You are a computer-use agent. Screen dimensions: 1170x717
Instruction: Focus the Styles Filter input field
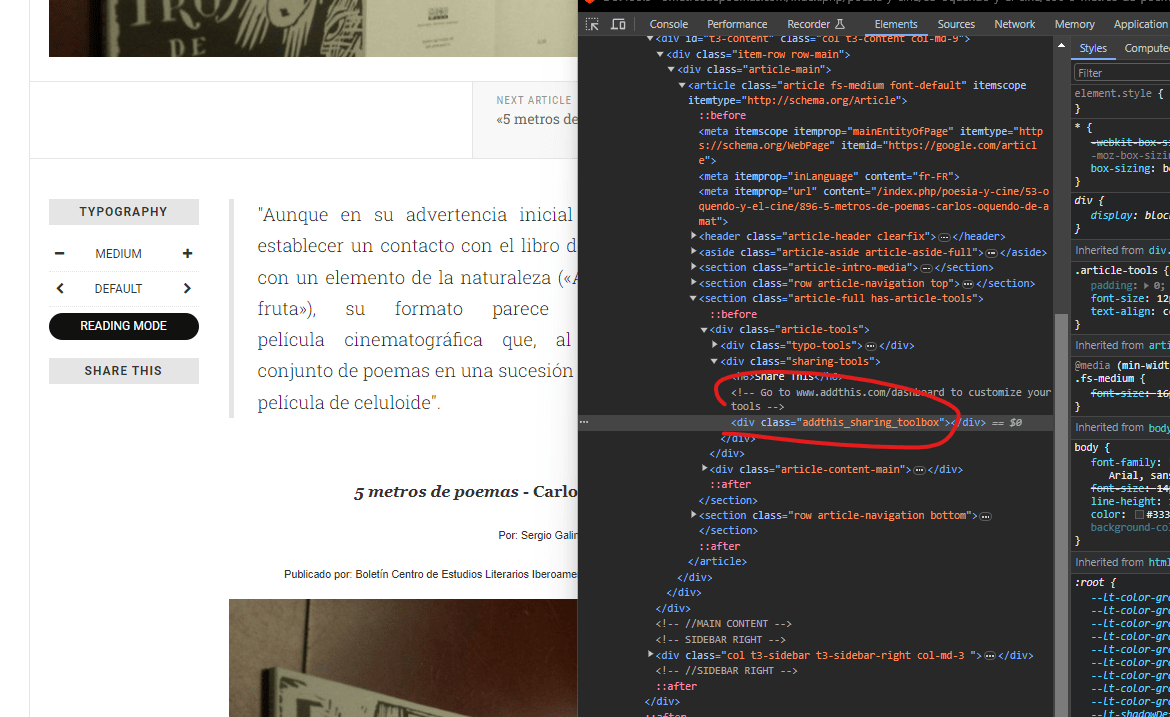click(1122, 73)
